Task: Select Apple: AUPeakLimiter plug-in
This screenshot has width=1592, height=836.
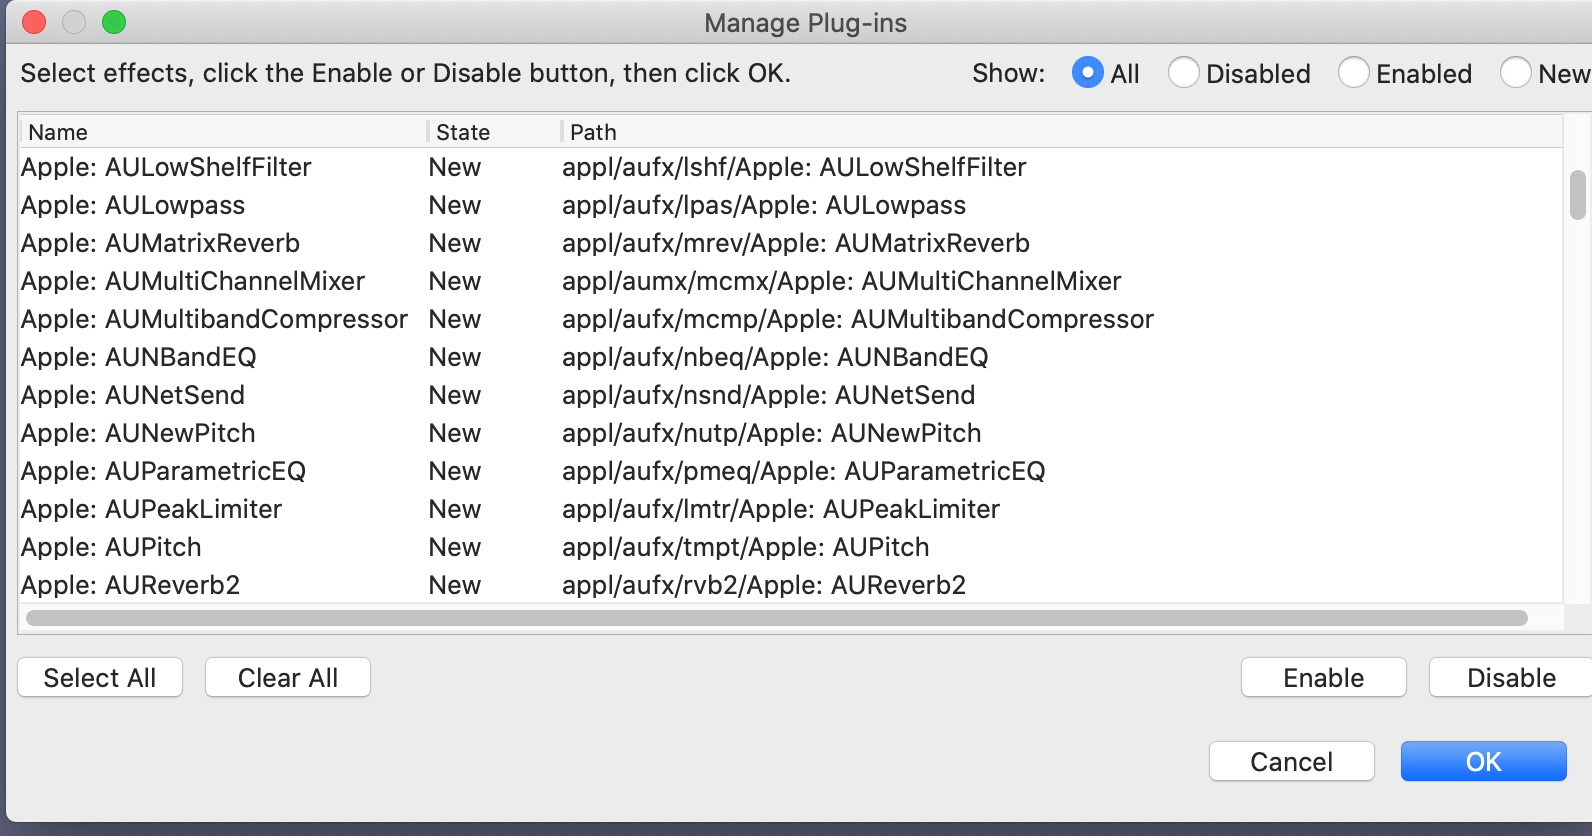Action: pos(790,509)
